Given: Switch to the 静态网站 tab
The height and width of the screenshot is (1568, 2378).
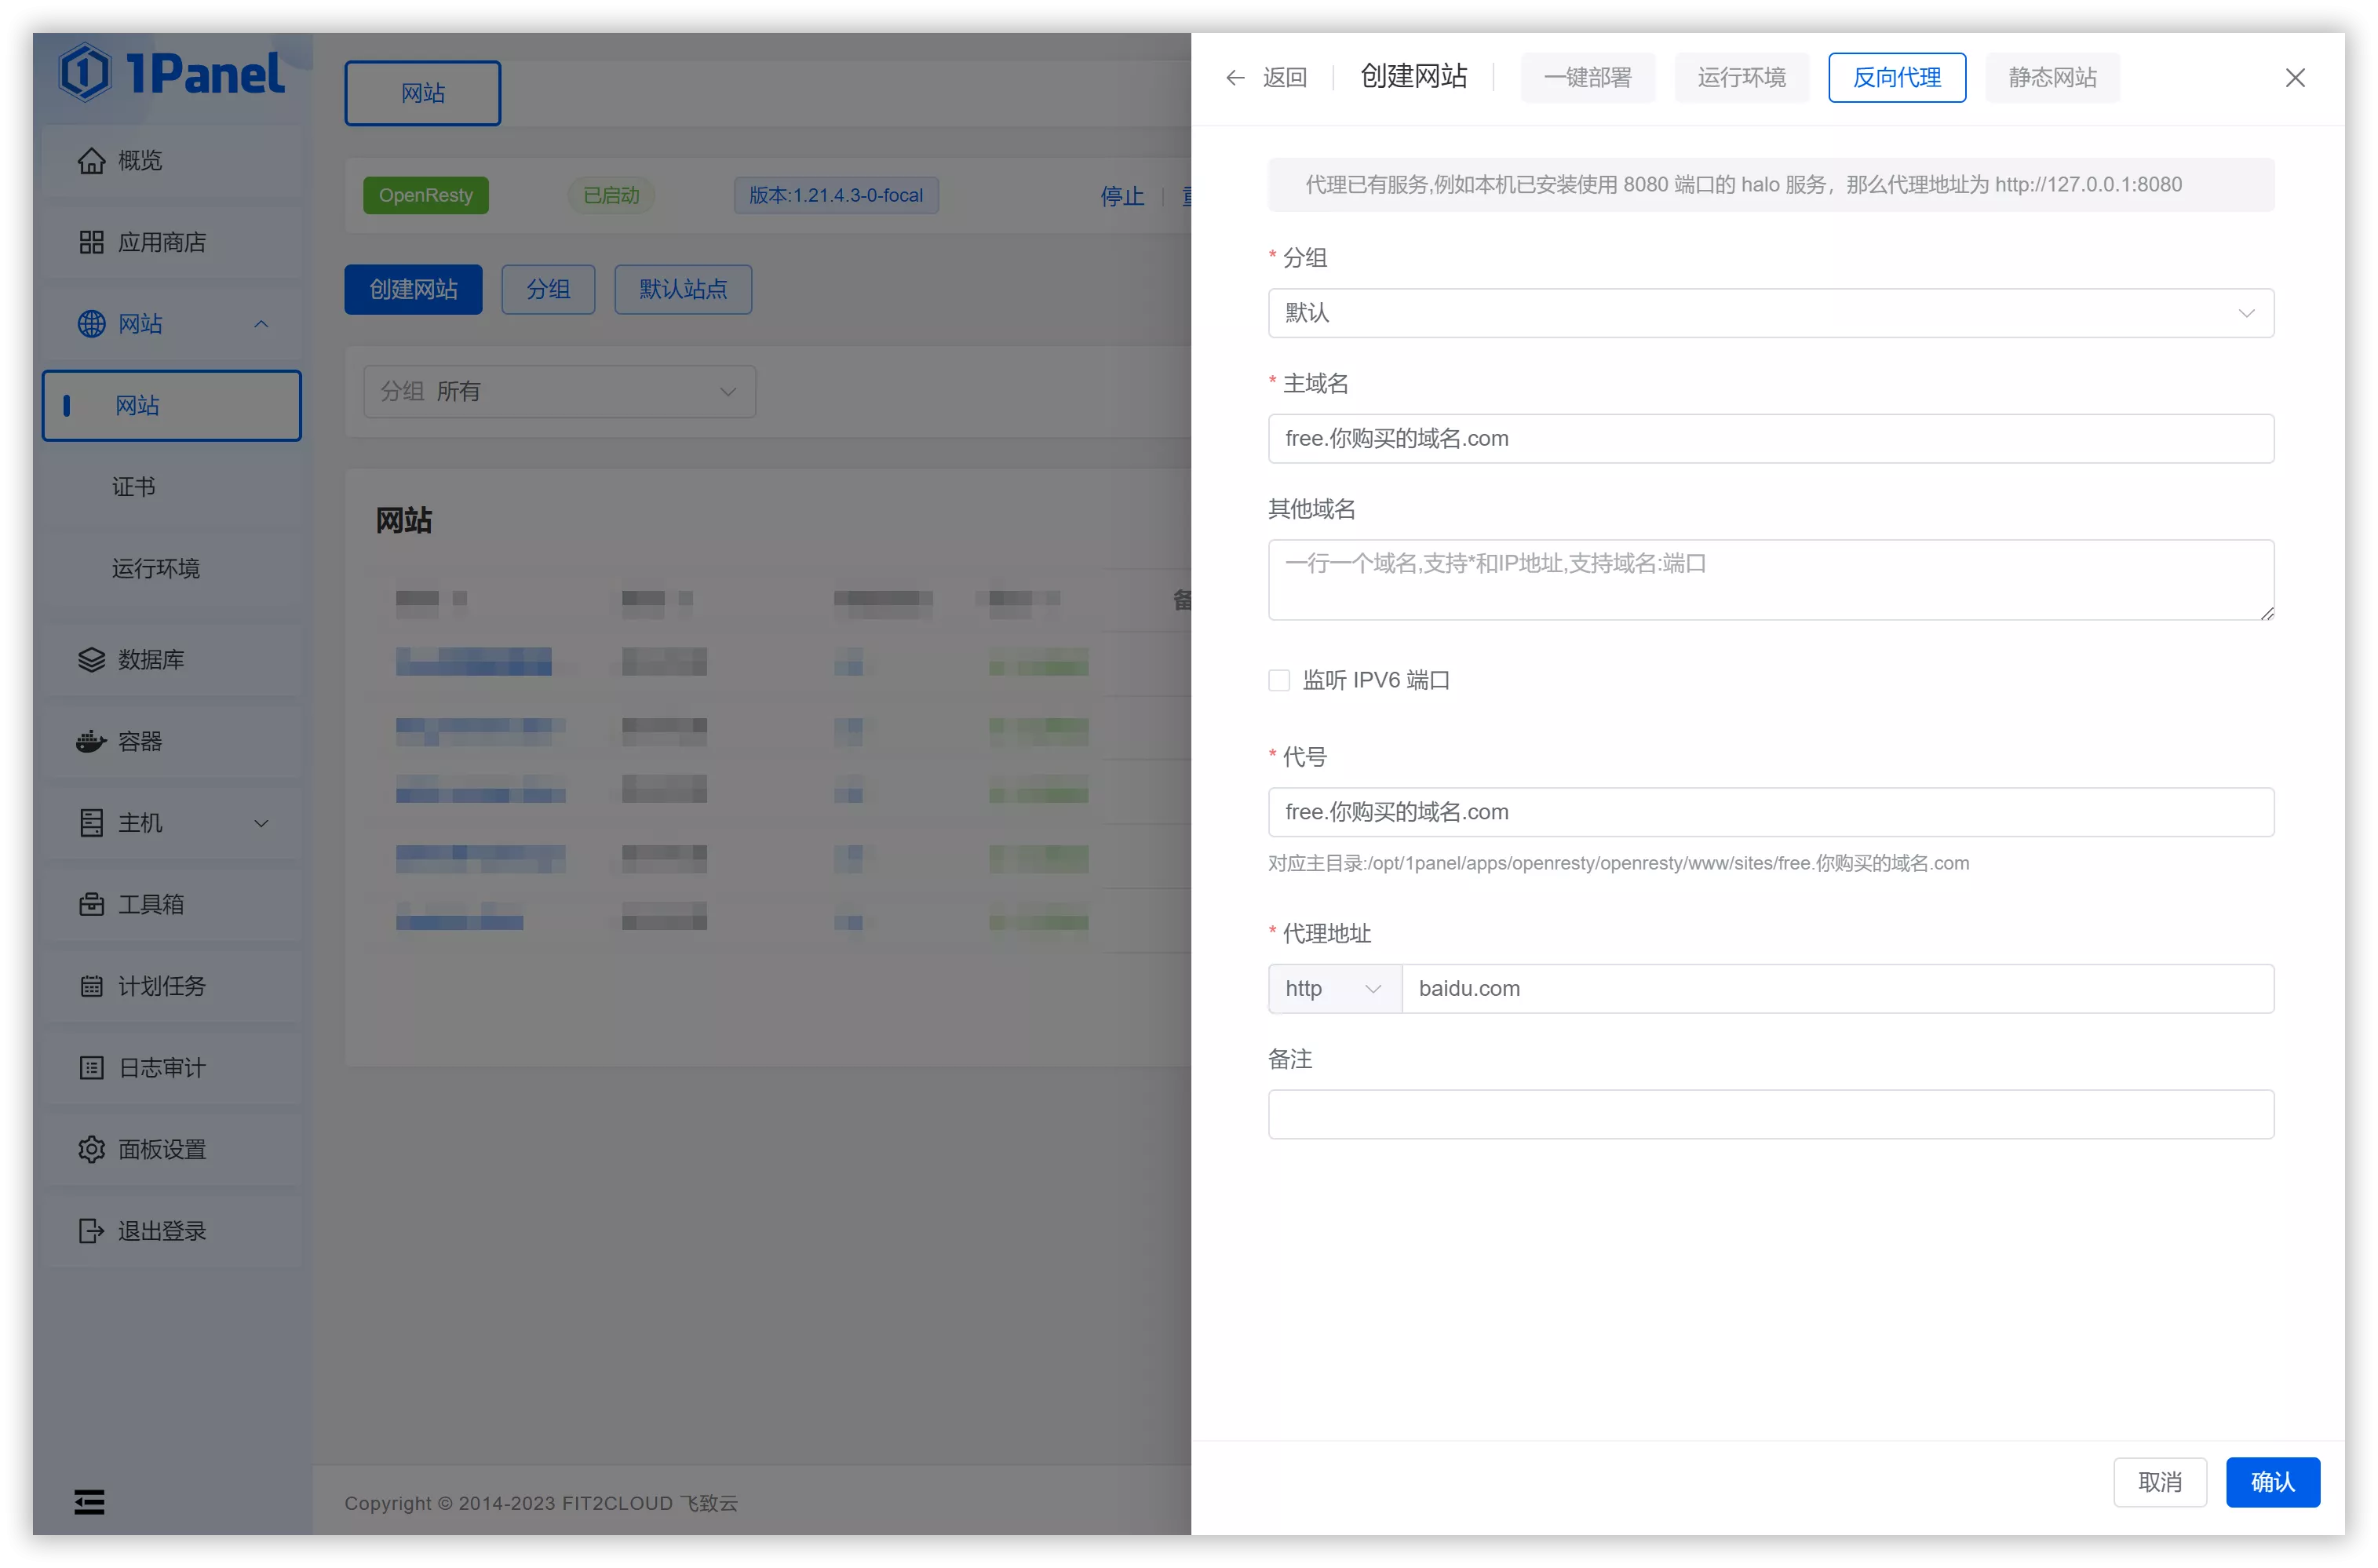Looking at the screenshot, I should tap(2052, 78).
